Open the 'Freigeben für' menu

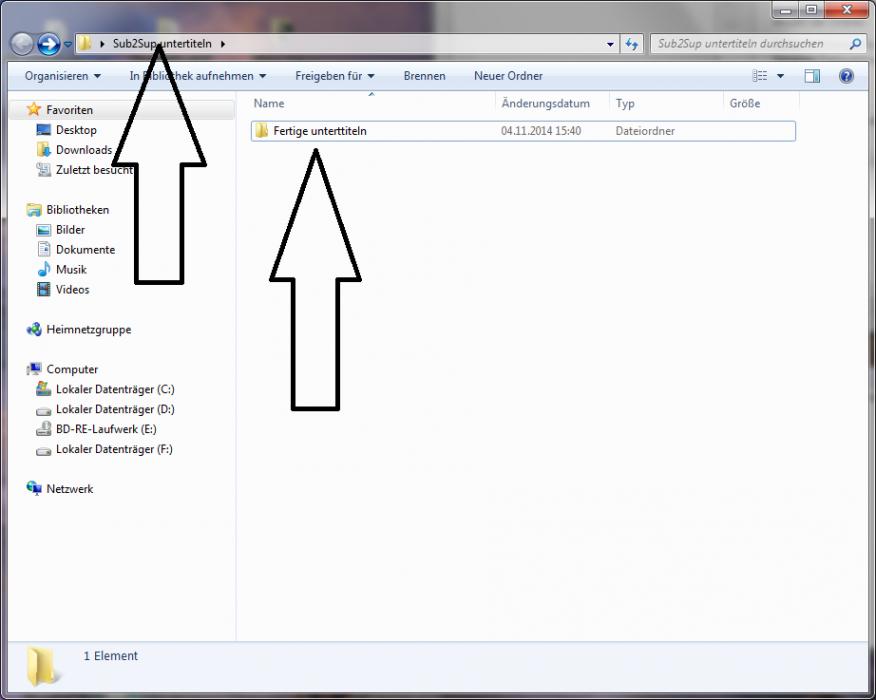334,76
